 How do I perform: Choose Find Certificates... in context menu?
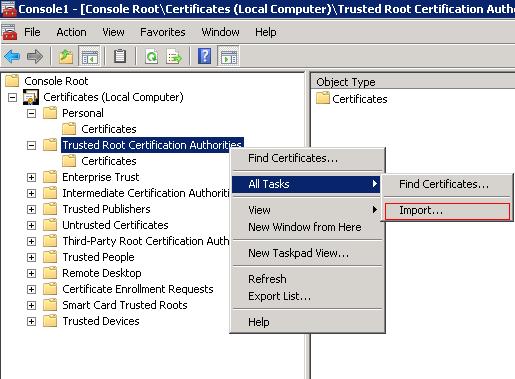pyautogui.click(x=308, y=158)
